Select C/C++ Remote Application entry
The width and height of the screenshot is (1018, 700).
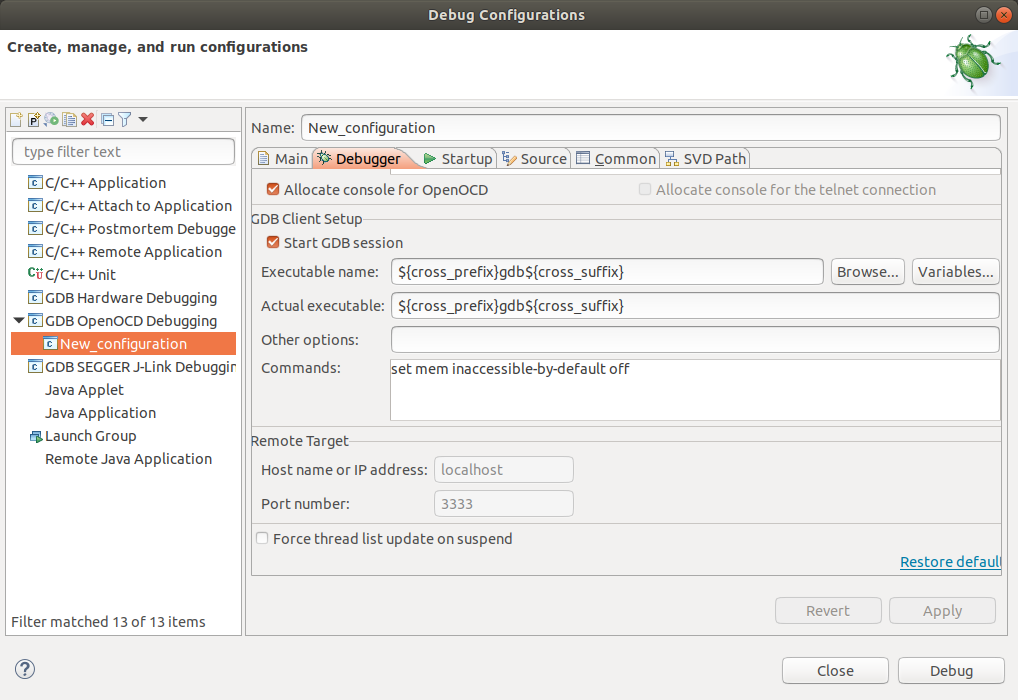click(x=133, y=251)
